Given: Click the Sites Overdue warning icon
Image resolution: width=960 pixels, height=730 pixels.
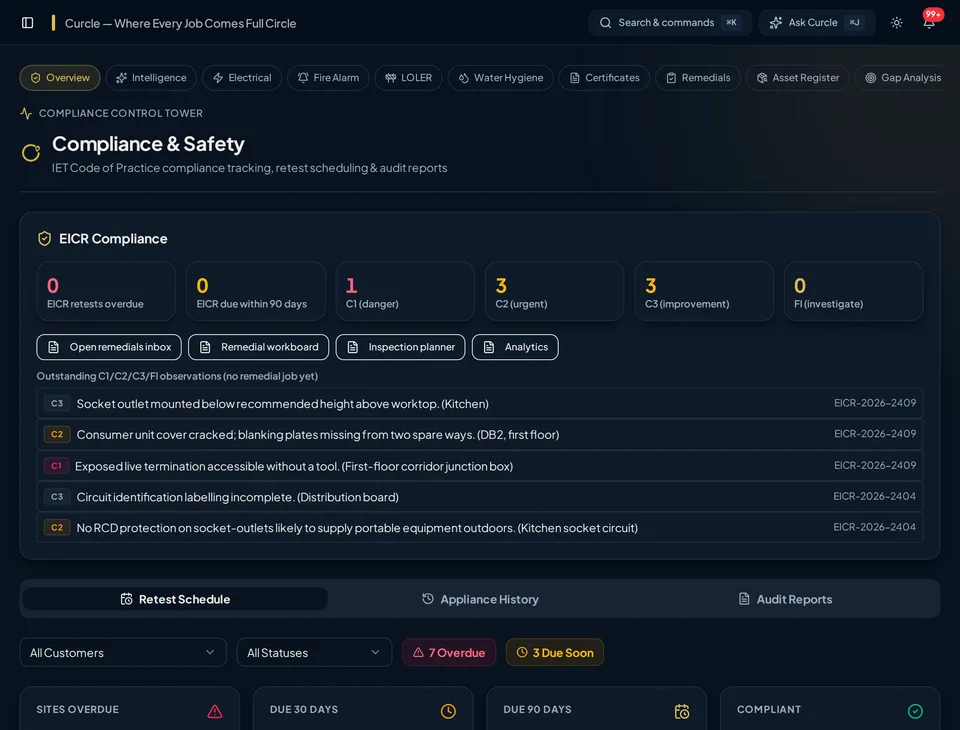Looking at the screenshot, I should (214, 711).
